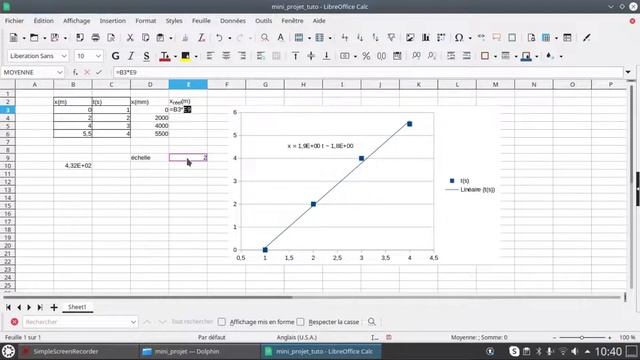
Task: Click the Freeze rows and columns icon
Action: tap(546, 38)
